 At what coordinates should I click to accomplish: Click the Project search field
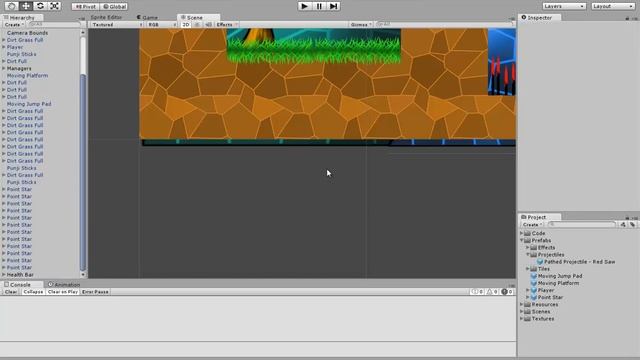[581, 224]
